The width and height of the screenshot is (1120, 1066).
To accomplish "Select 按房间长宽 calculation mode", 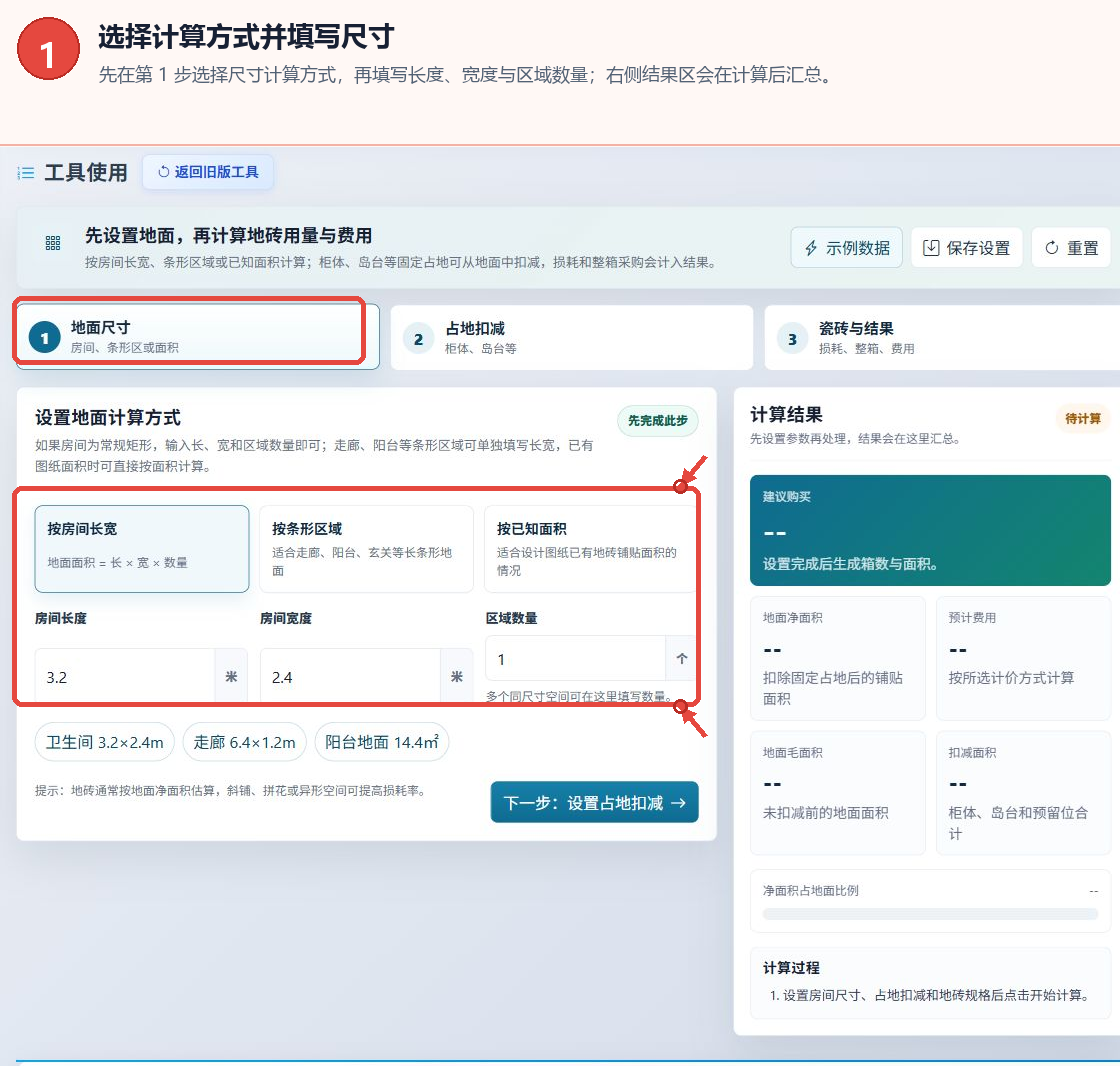I will click(142, 549).
